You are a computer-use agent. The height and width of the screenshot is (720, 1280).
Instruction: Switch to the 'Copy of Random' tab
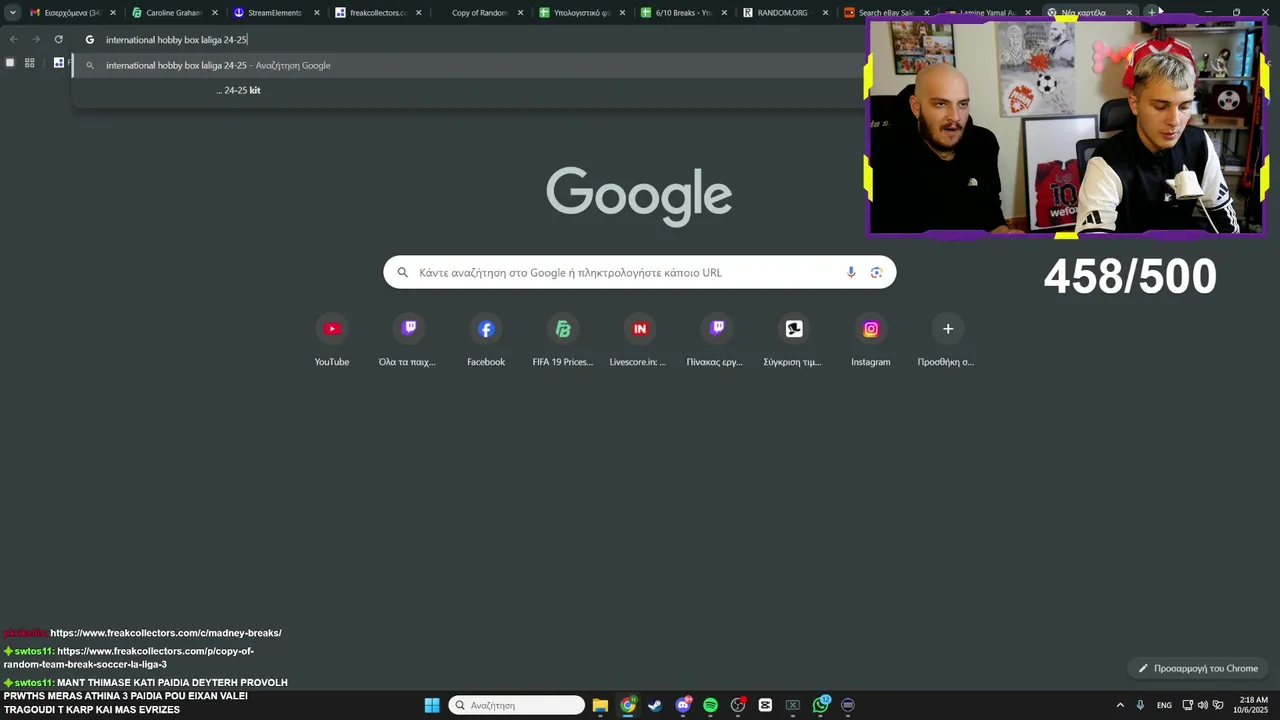coord(479,12)
